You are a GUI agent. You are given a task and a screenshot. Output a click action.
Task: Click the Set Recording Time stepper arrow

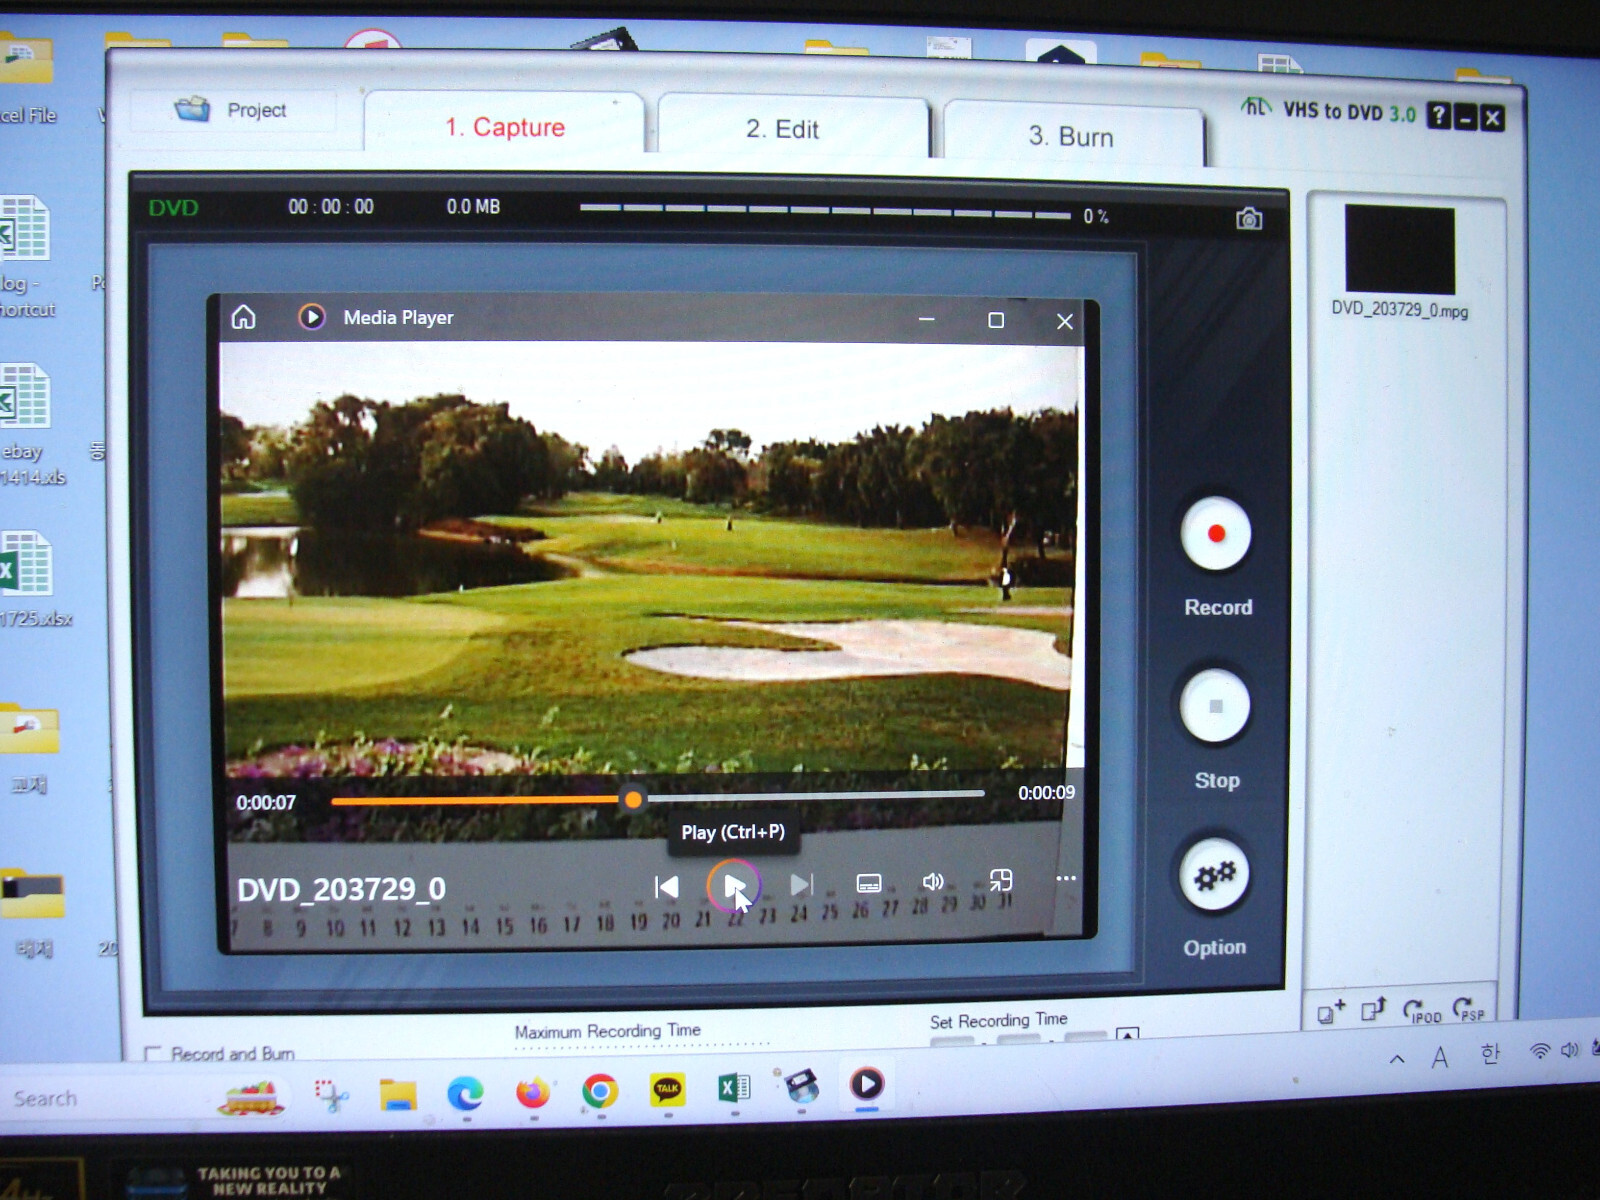coord(1127,1035)
